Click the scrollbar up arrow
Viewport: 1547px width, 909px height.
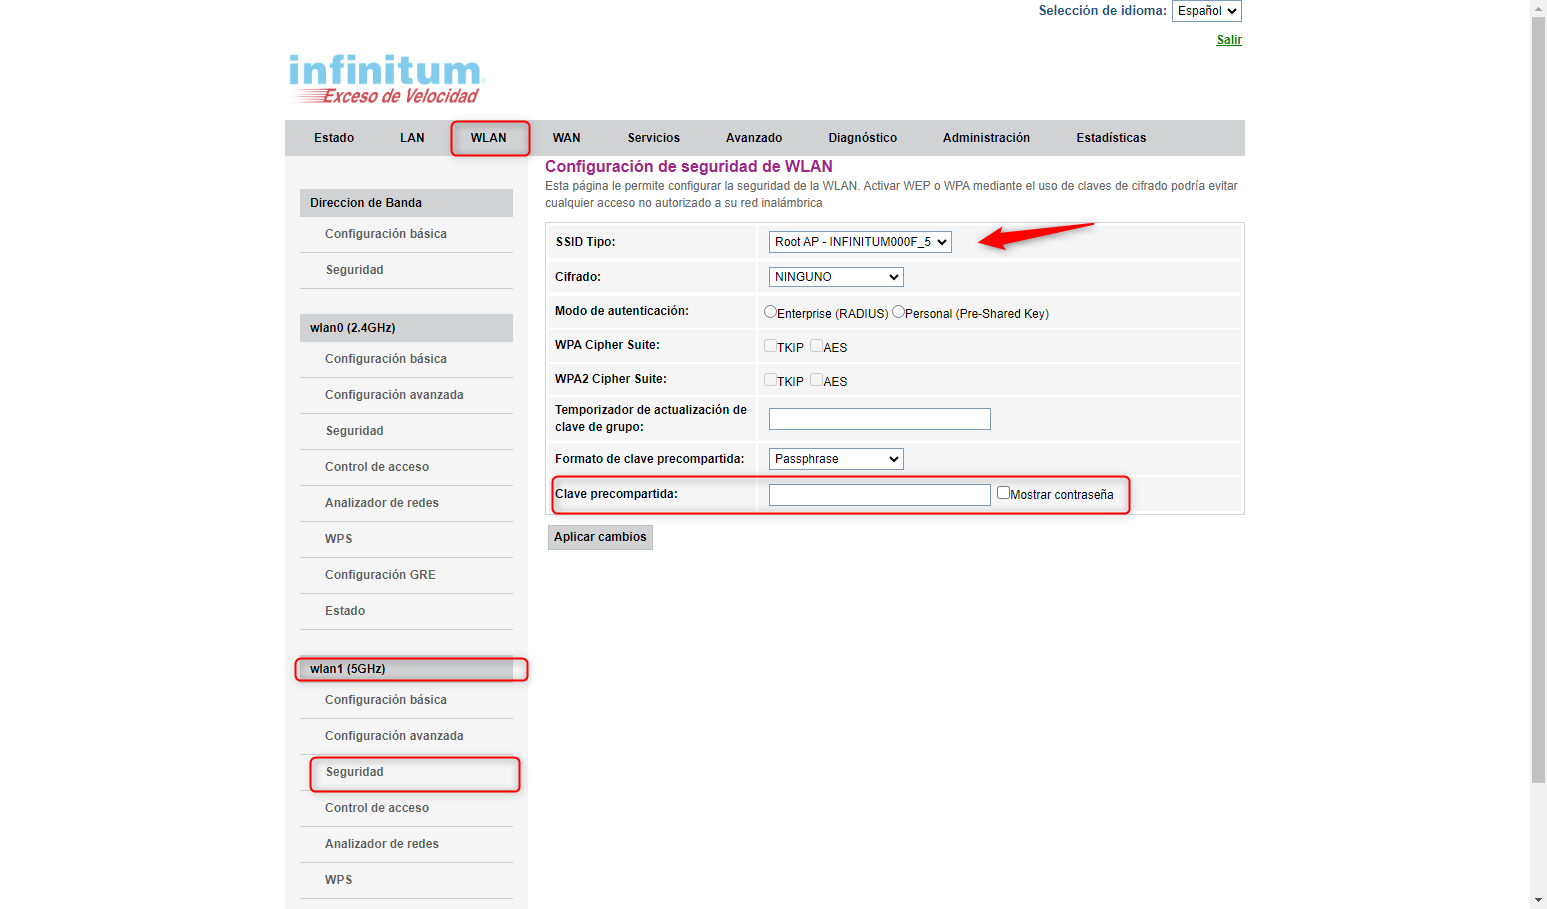[1538, 8]
